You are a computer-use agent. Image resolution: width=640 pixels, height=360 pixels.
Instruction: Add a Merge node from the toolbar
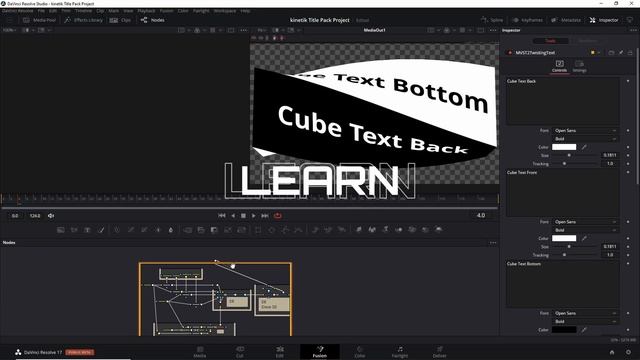tap(187, 230)
